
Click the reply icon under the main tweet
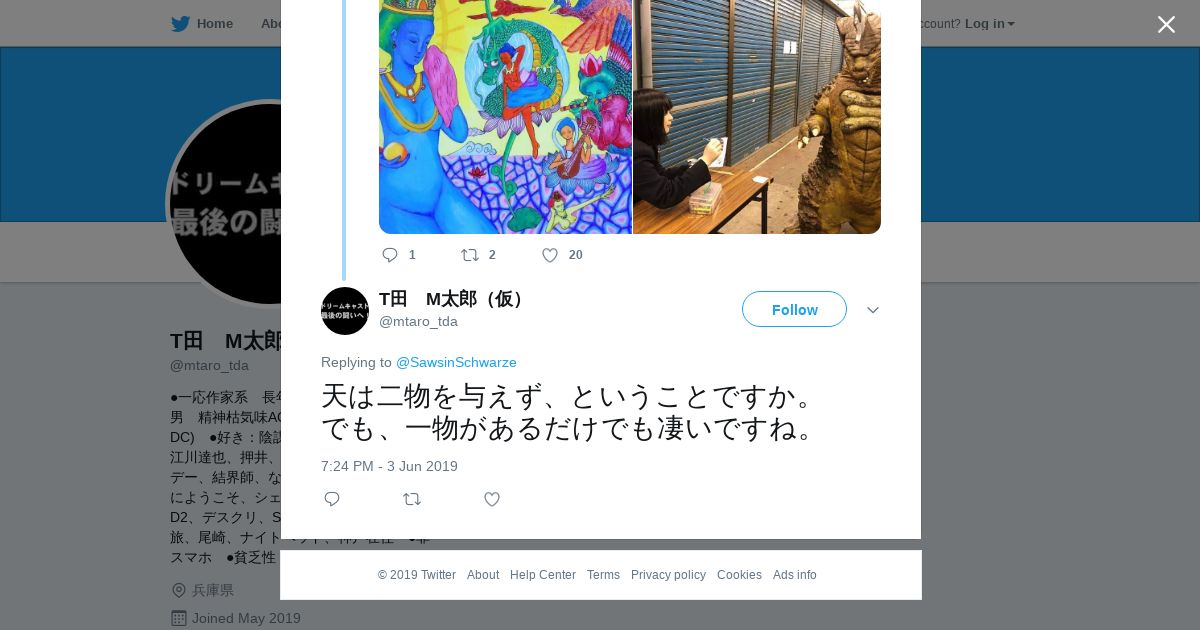pyautogui.click(x=332, y=499)
